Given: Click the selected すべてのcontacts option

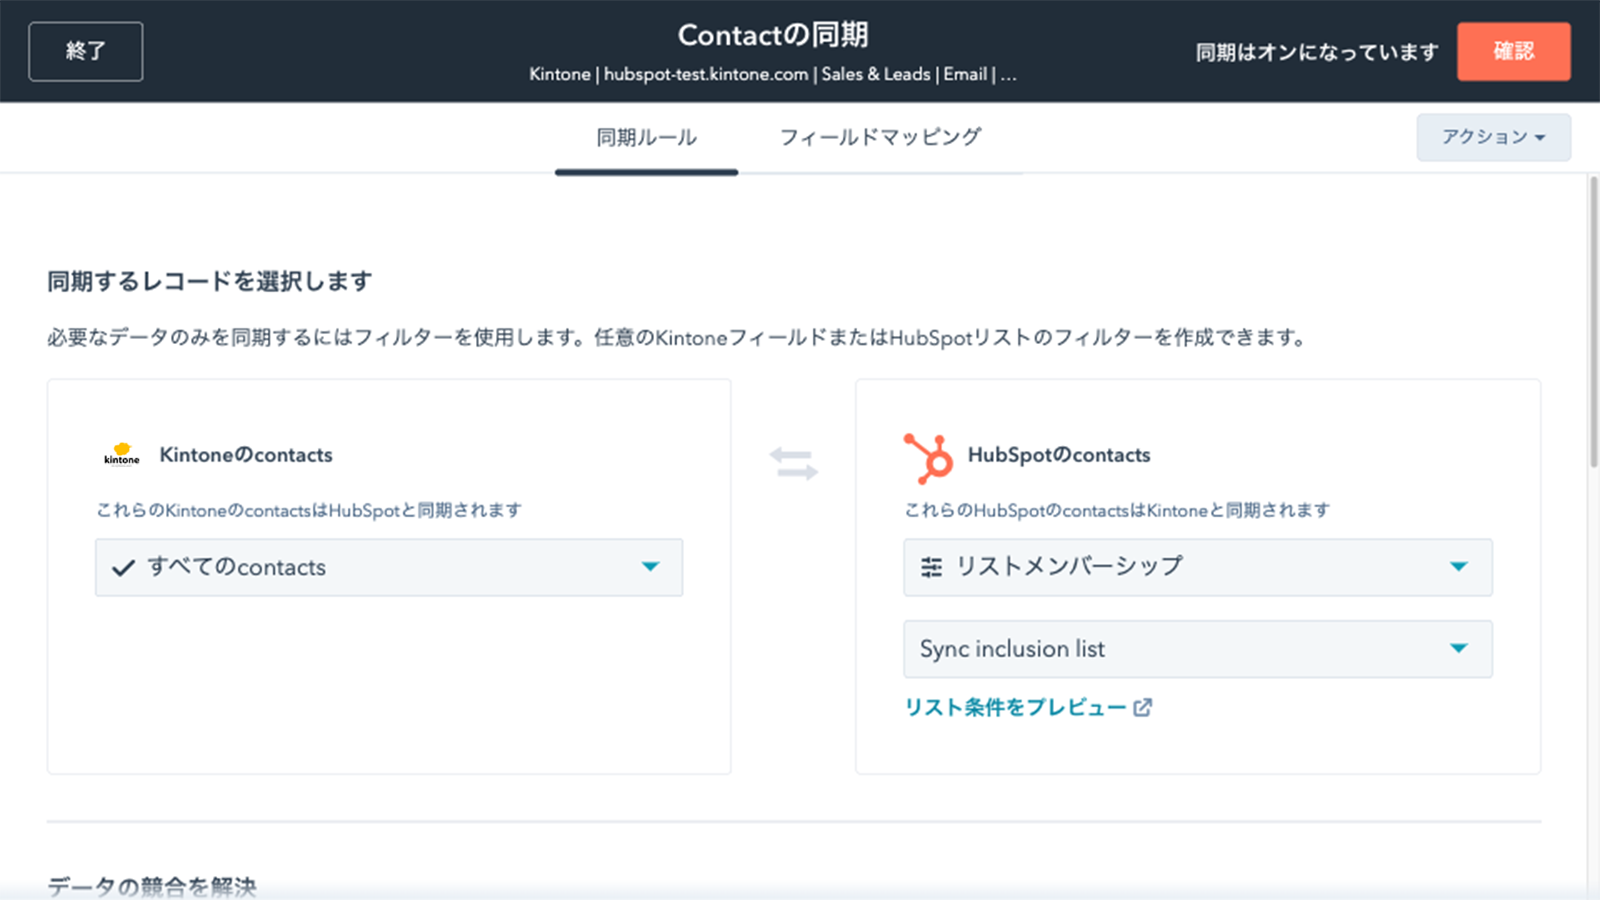Looking at the screenshot, I should click(236, 567).
